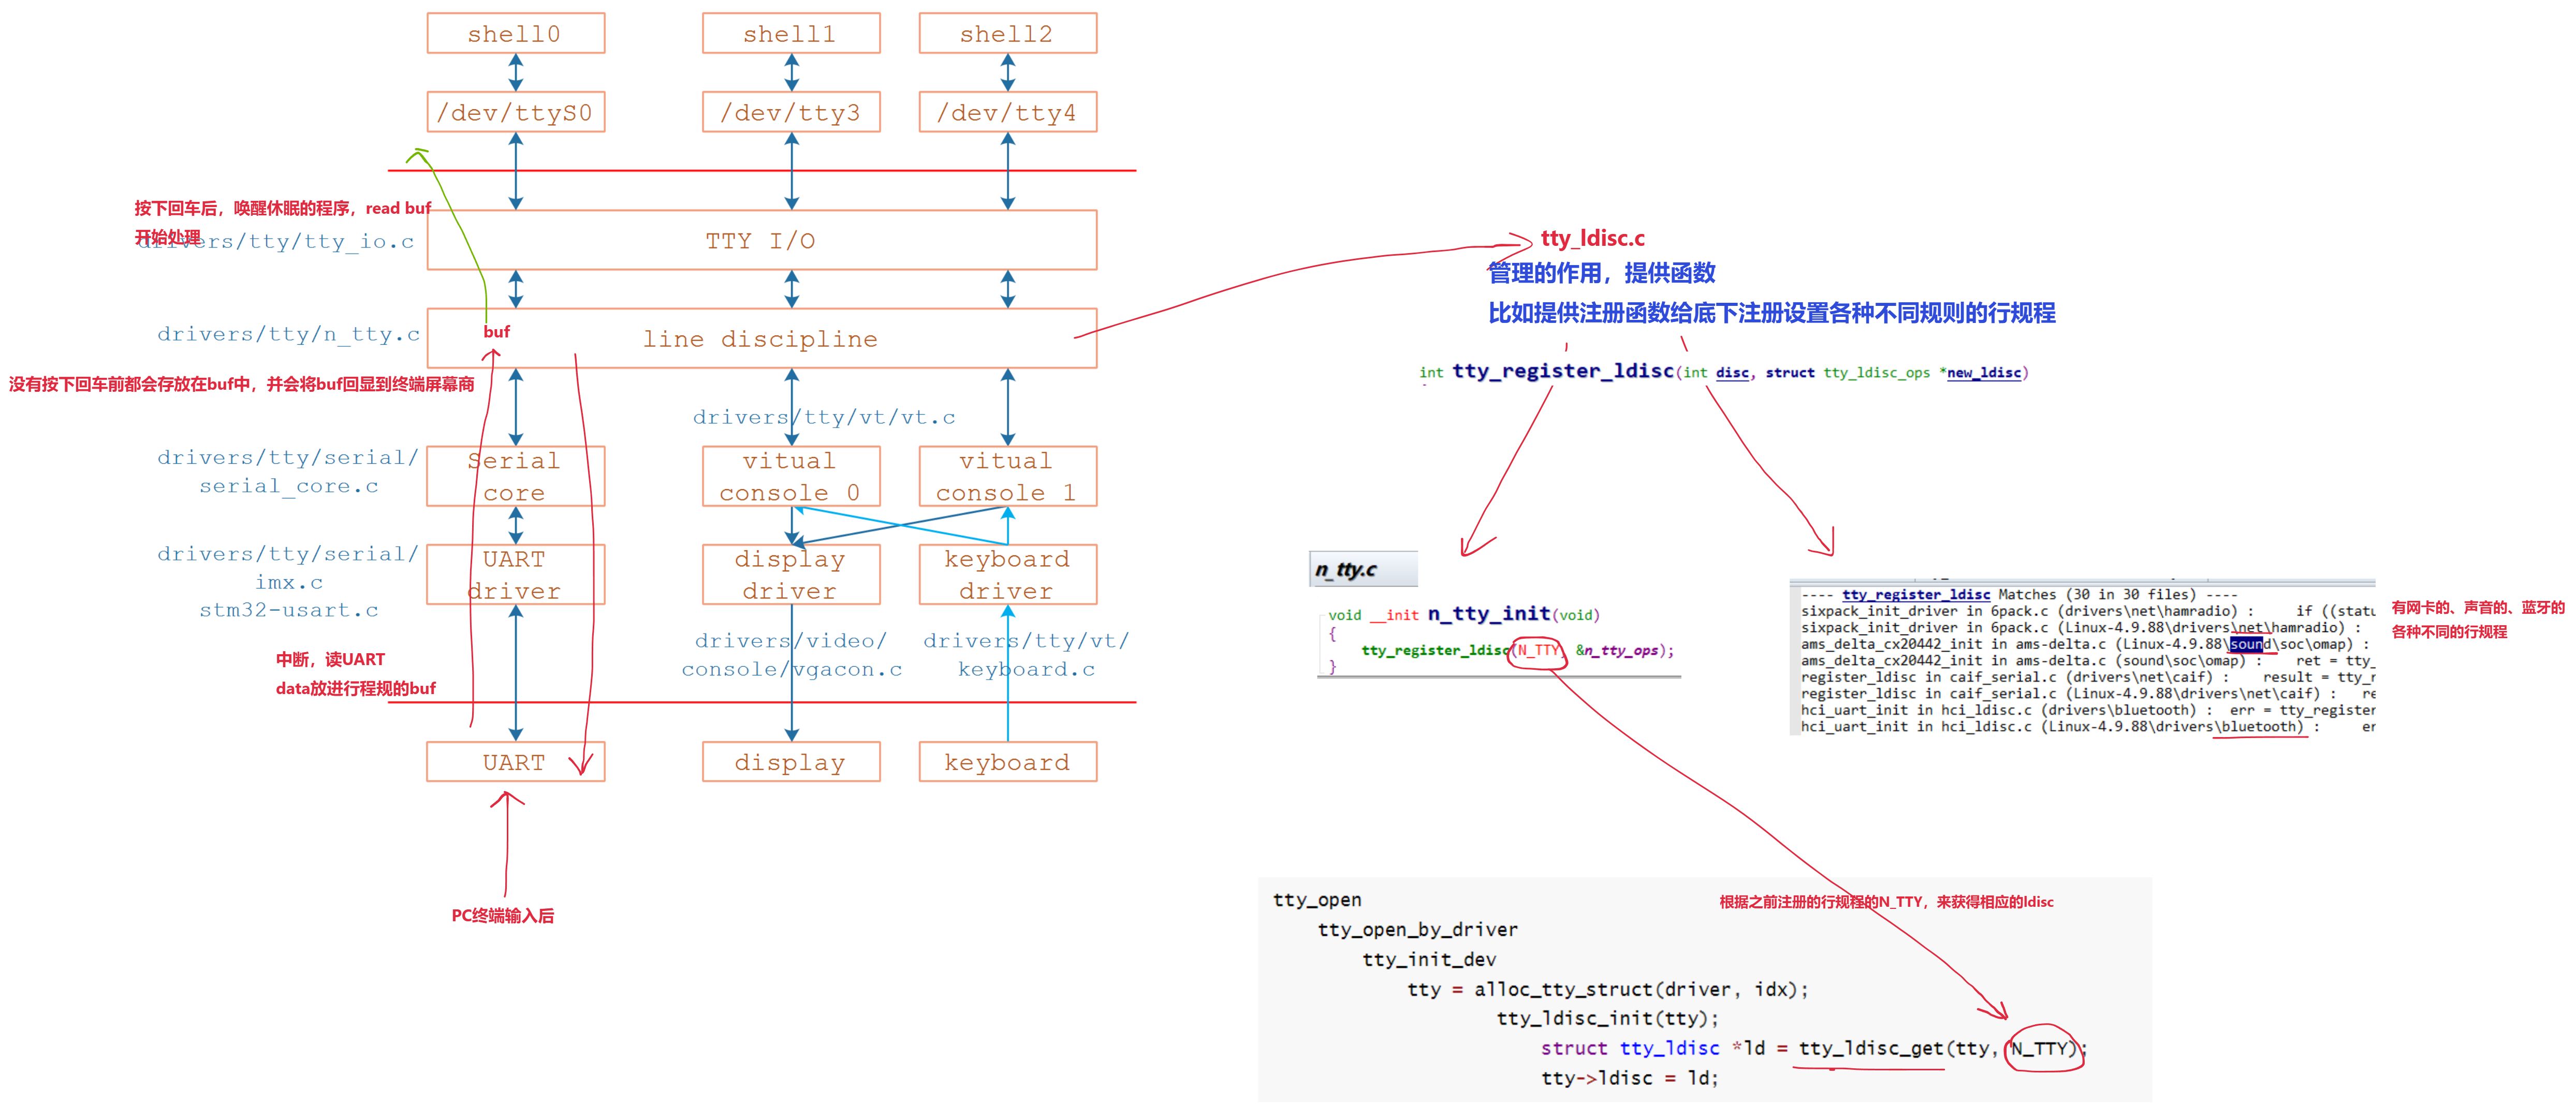Open the n_tty.c file tab
Image resolution: width=2576 pixels, height=1104 pixels.
pyautogui.click(x=1363, y=569)
